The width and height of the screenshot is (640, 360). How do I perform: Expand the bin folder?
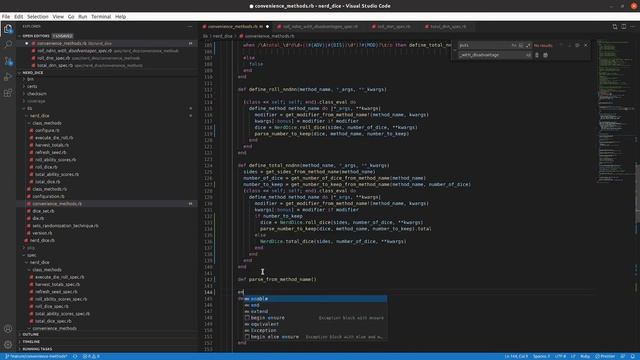[x=30, y=79]
